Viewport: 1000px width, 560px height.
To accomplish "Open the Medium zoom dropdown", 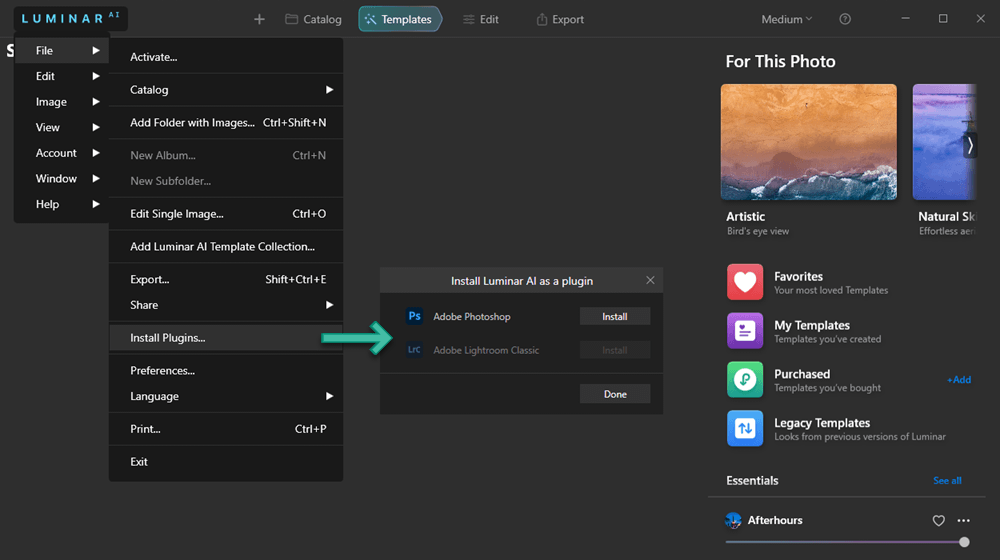I will pos(786,19).
